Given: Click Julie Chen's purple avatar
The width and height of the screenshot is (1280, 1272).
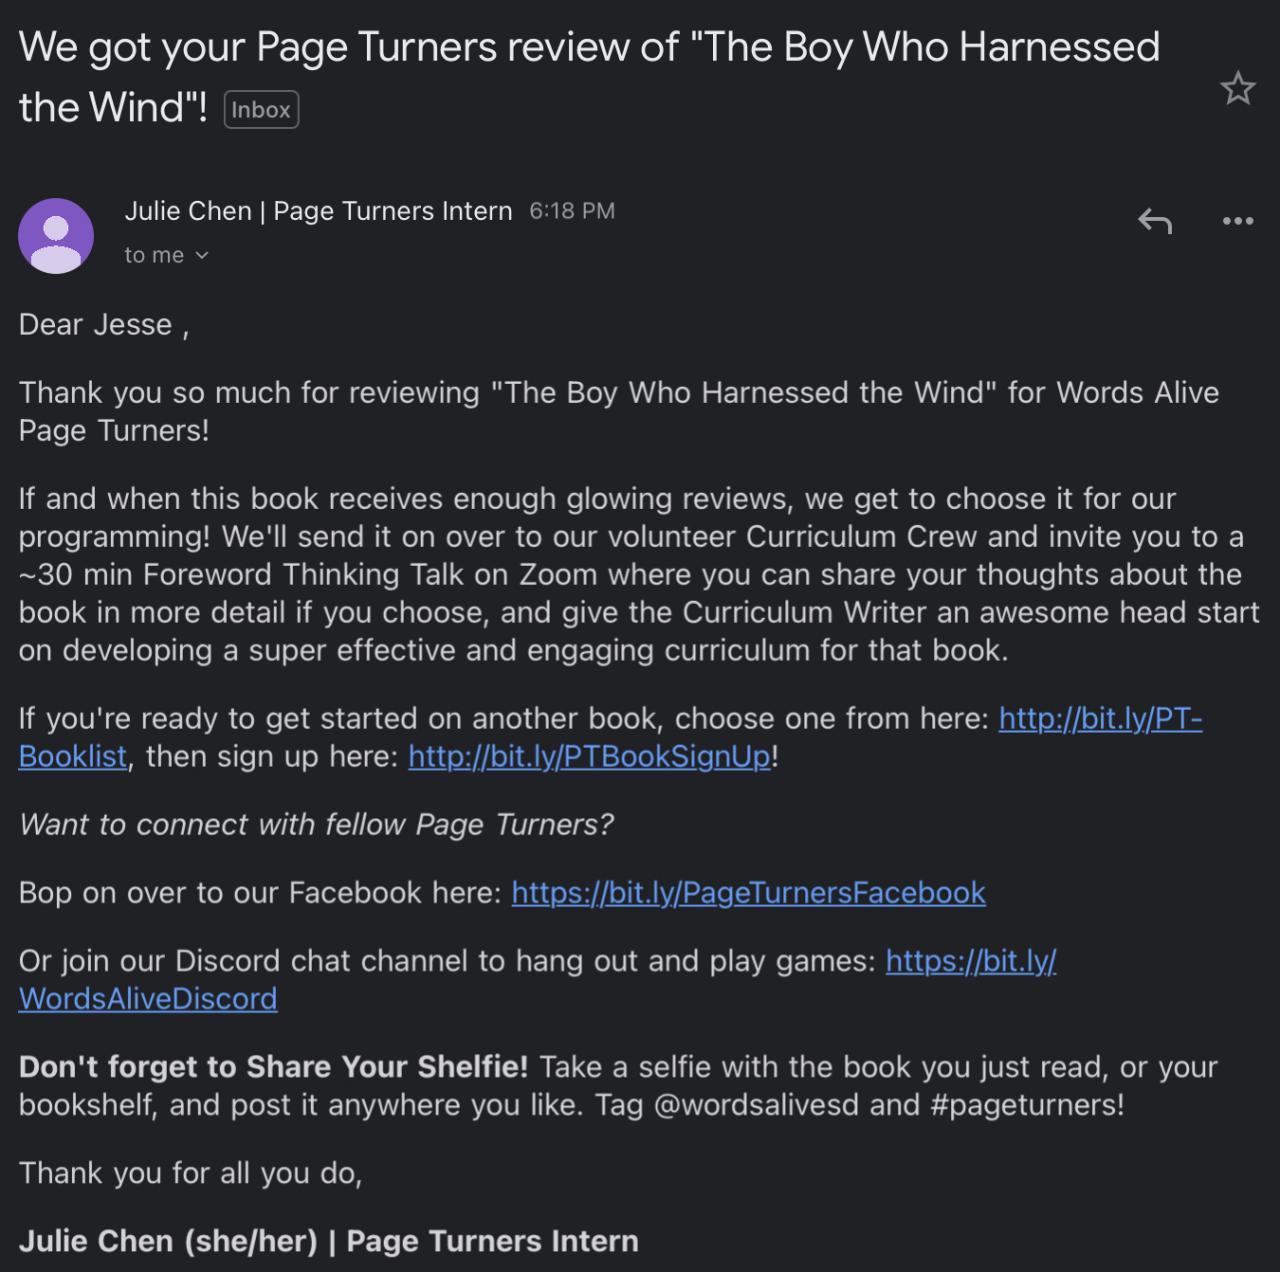Looking at the screenshot, I should 56,236.
